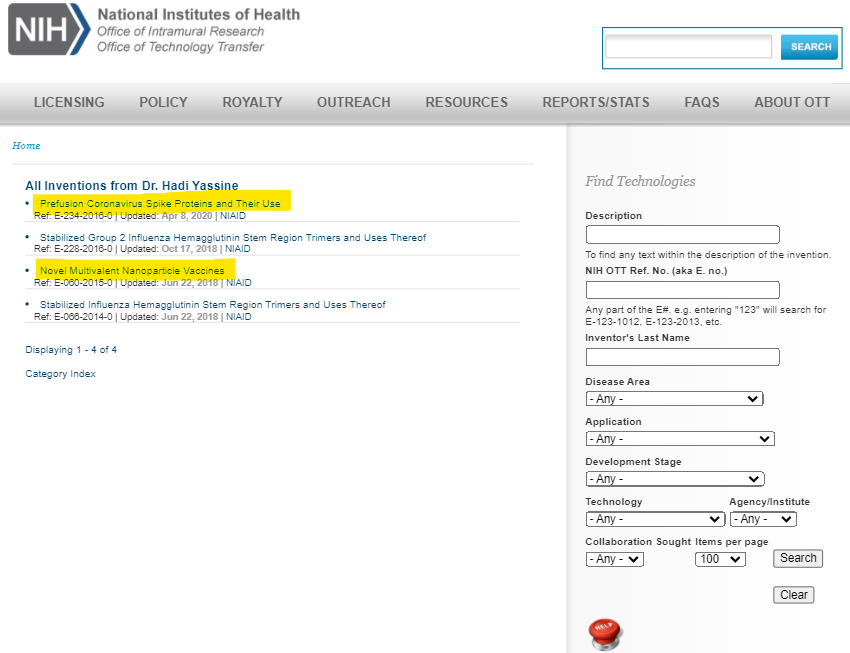Open Stabilized Influenza Hemagglutinin Stem Region Trimers link

[212, 305]
